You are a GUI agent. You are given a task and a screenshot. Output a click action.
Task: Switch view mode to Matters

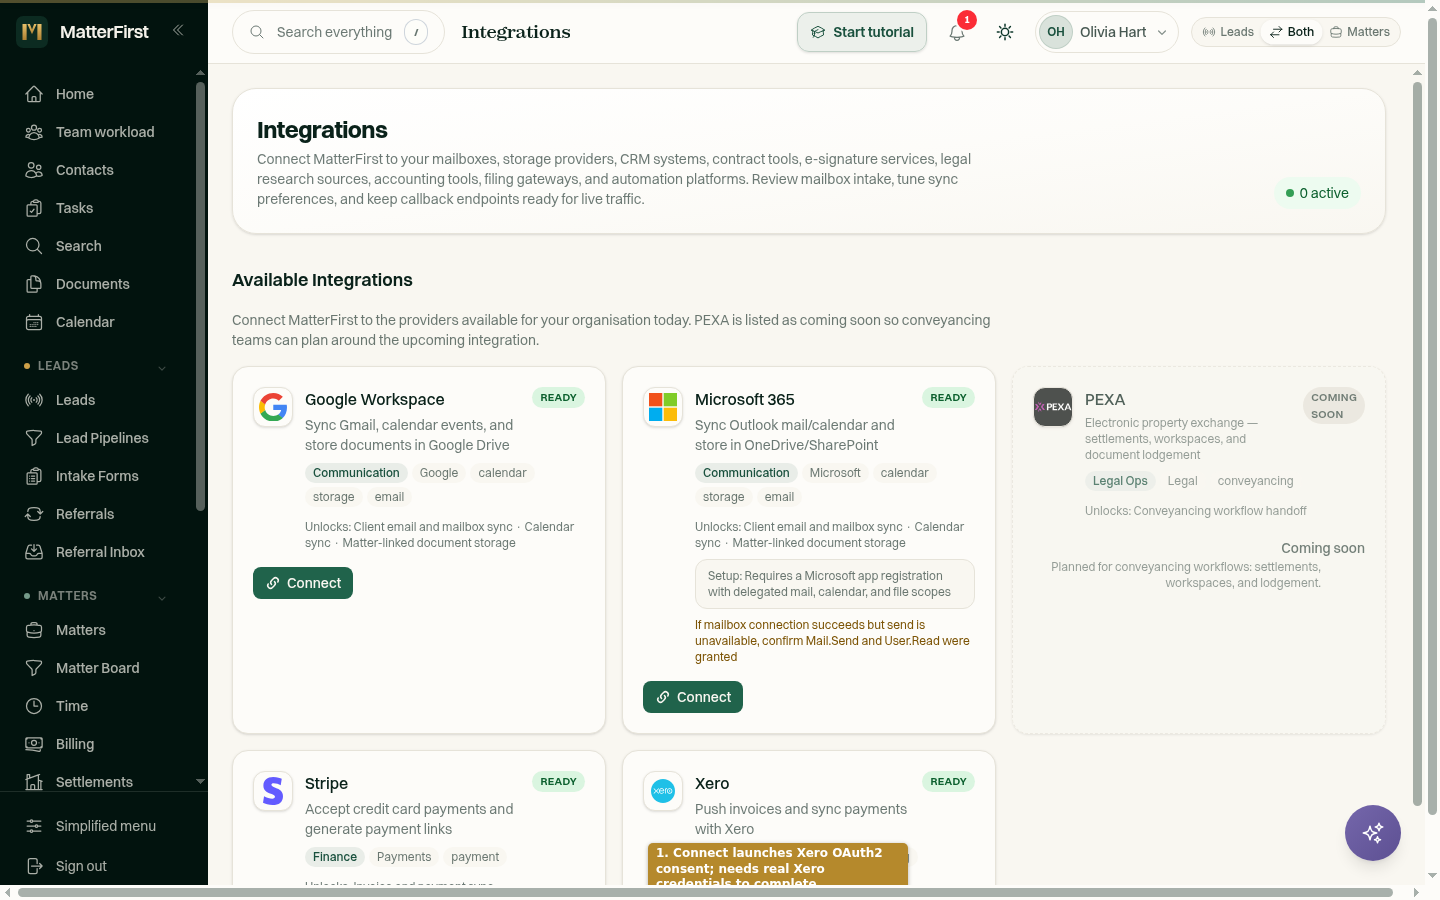(1360, 32)
